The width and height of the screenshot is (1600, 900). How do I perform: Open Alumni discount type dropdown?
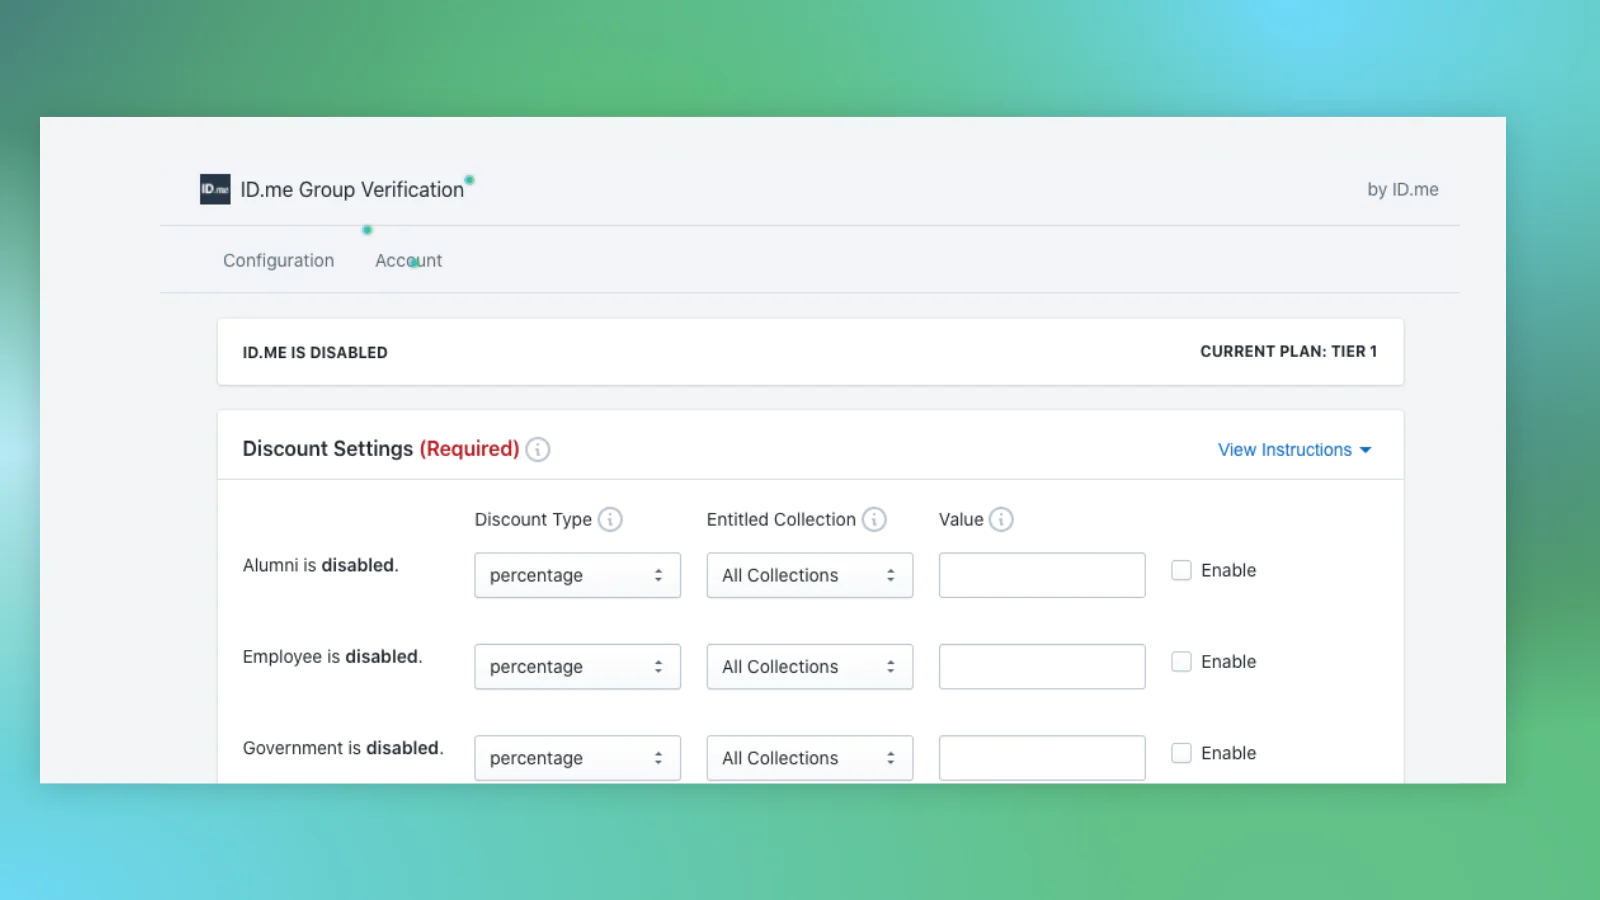pos(577,575)
